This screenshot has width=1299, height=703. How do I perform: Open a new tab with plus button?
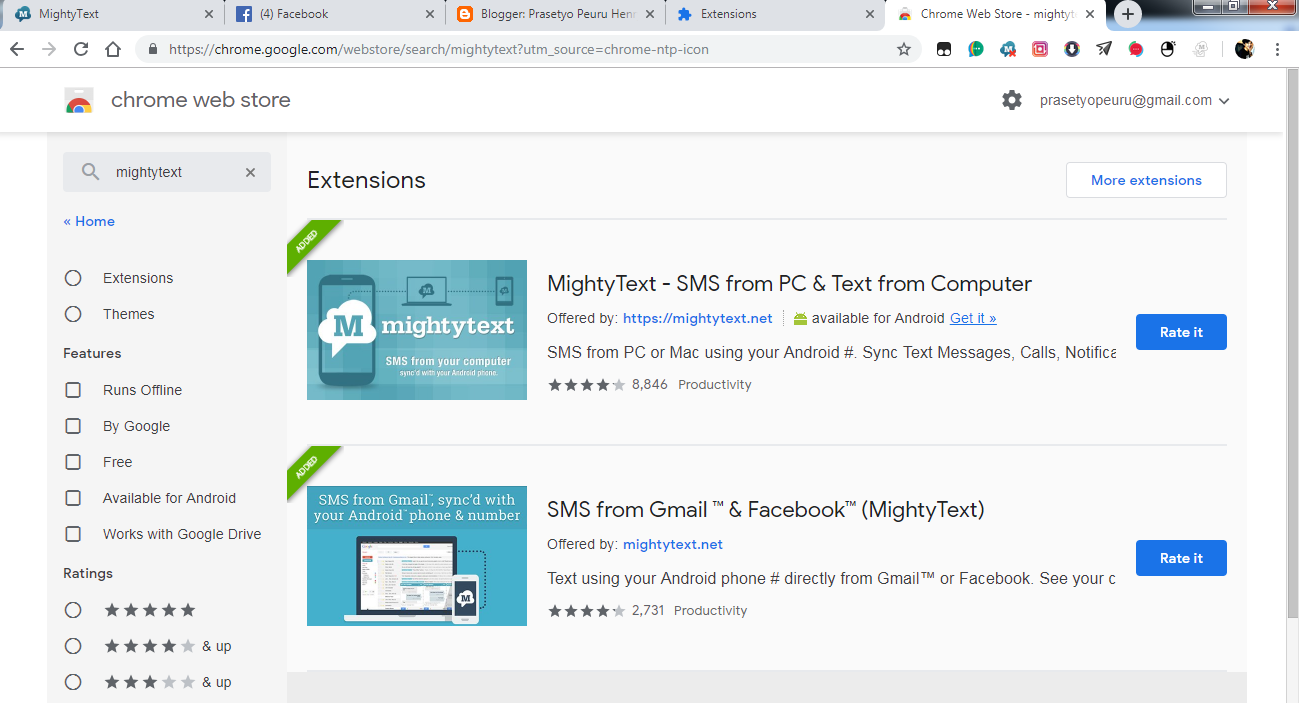tap(1128, 14)
